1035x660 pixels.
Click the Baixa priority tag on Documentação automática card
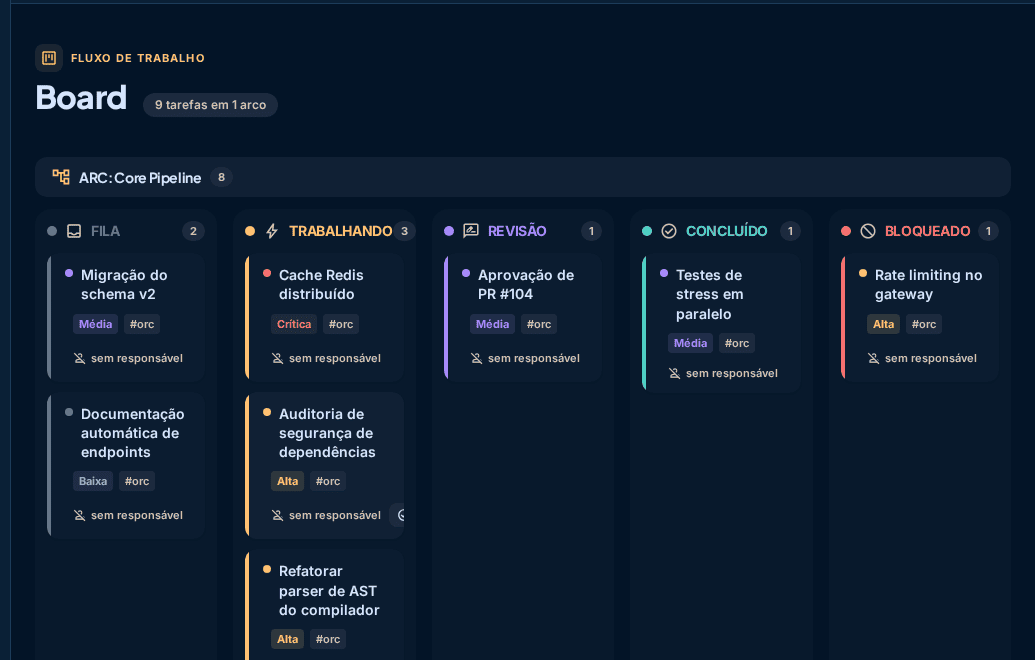[93, 481]
